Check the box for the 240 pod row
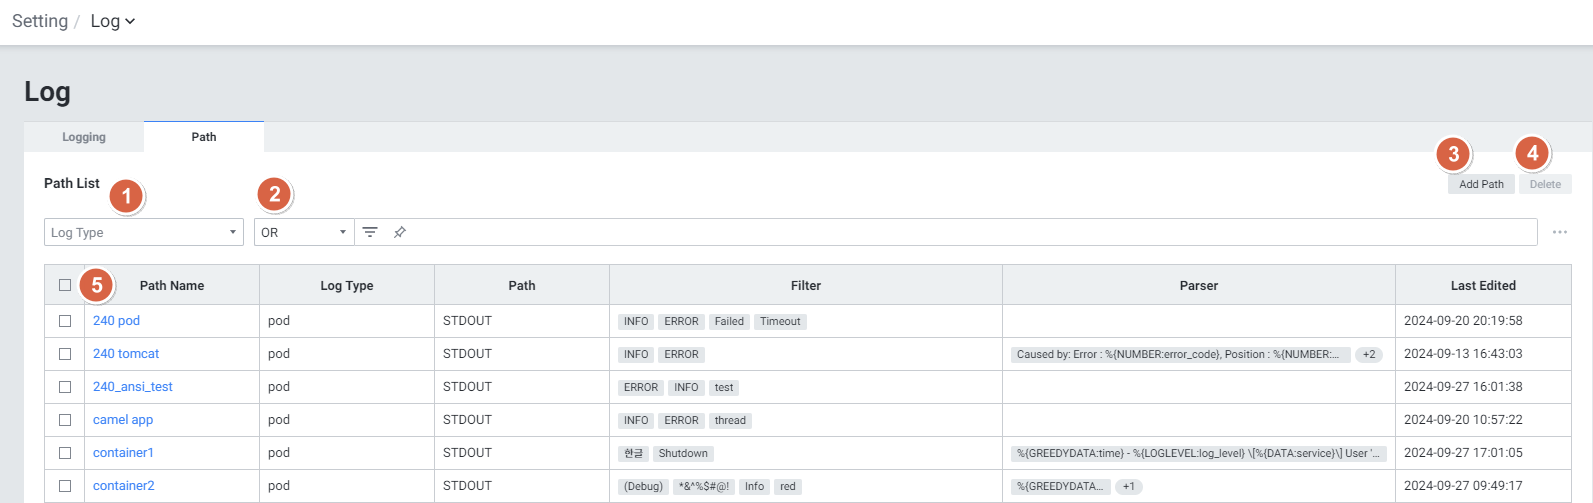 (65, 321)
